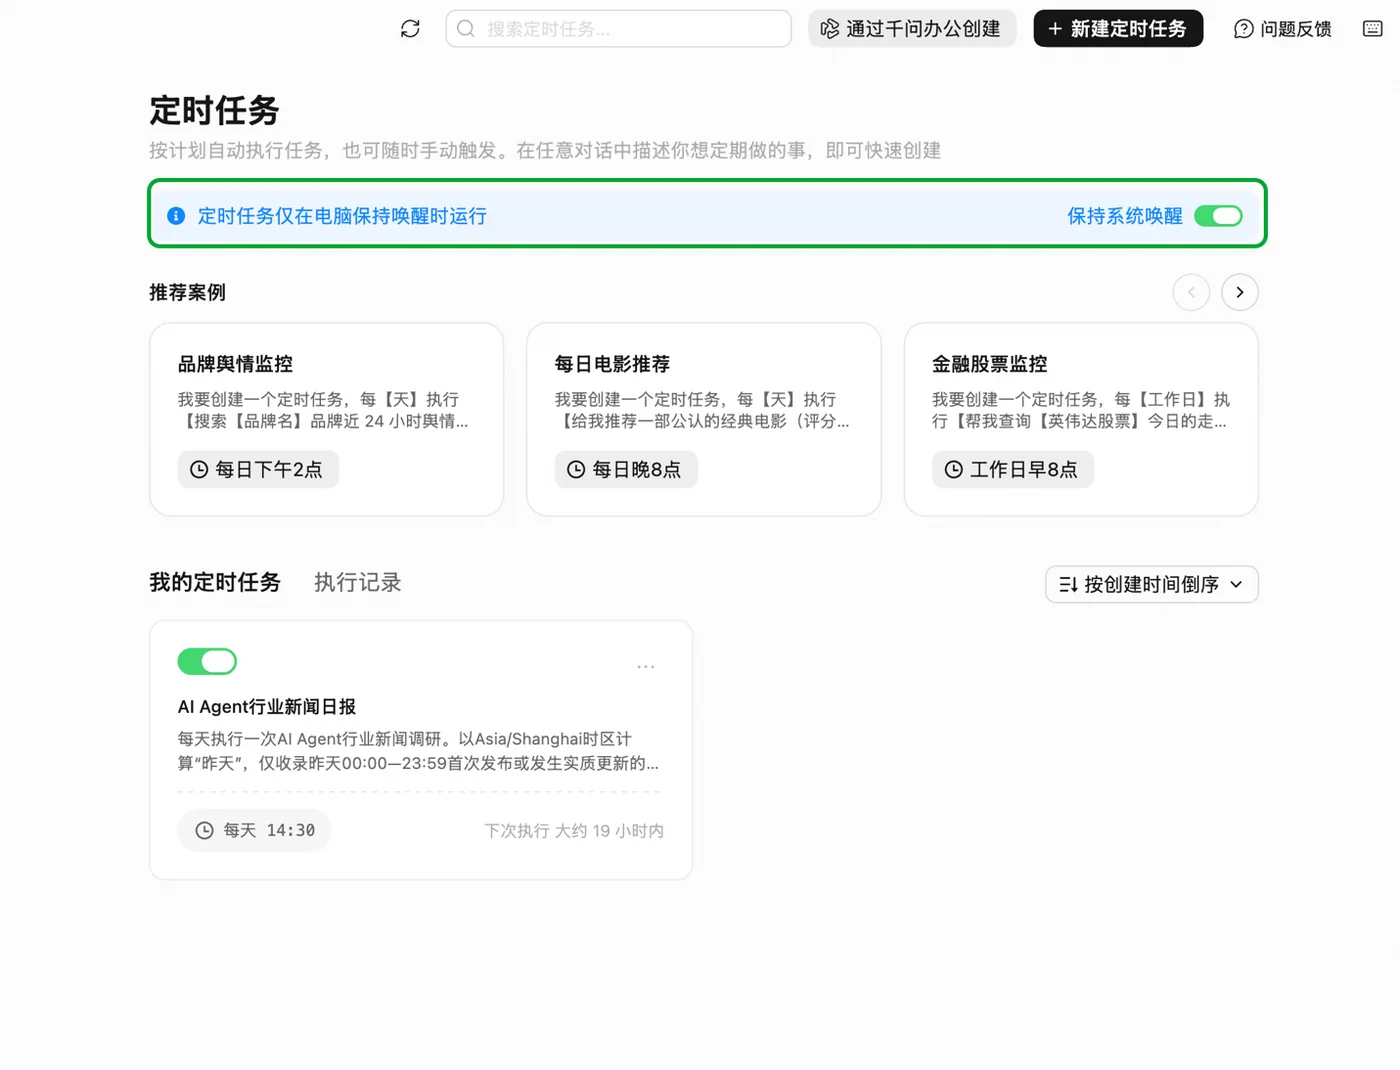Focus the scheduled task search field

618,29
